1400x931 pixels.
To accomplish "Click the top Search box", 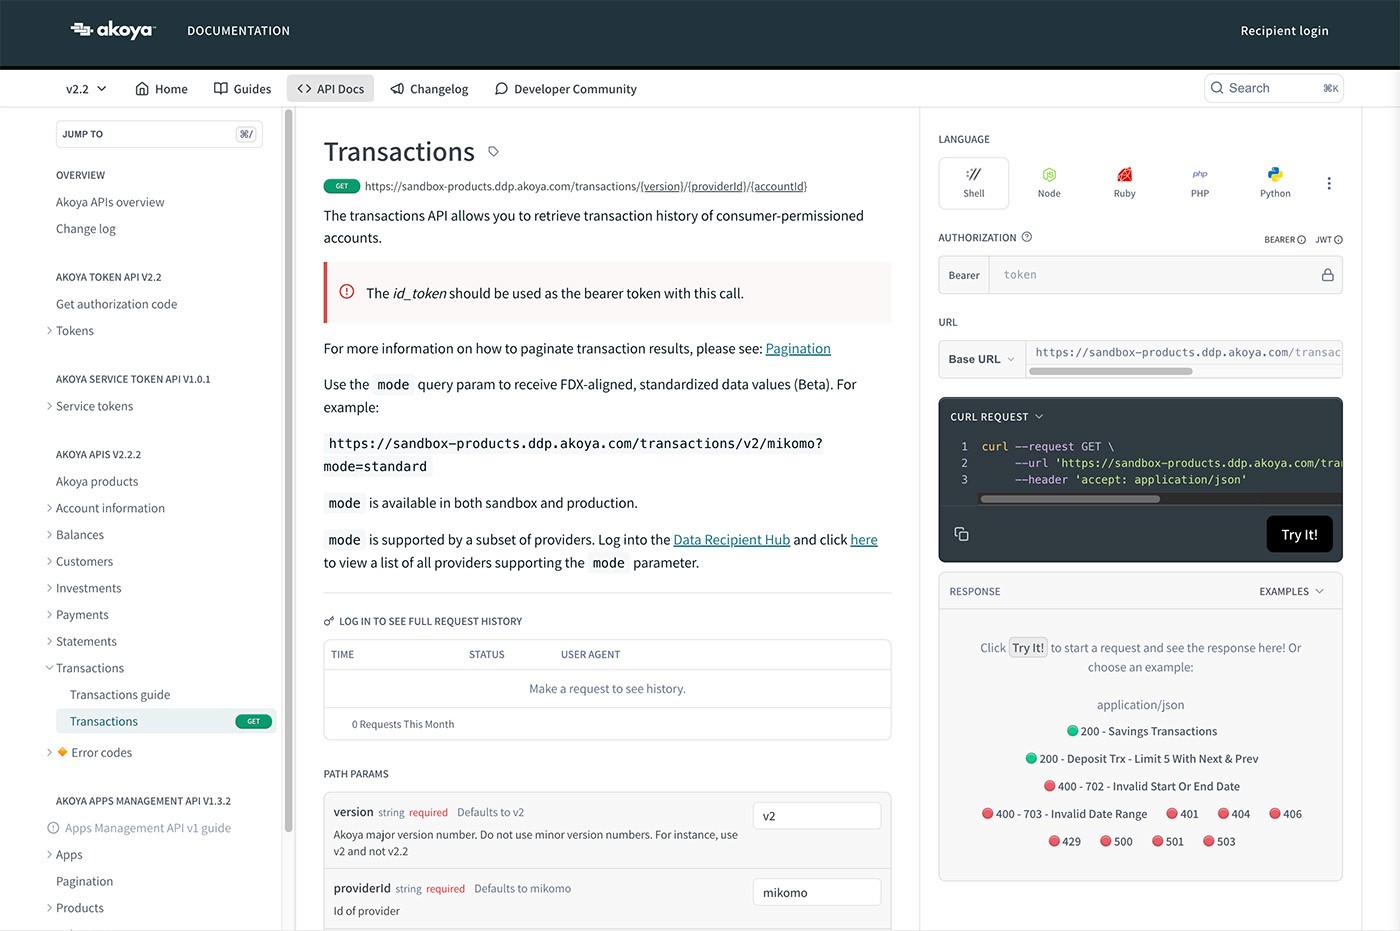I will tap(1273, 88).
